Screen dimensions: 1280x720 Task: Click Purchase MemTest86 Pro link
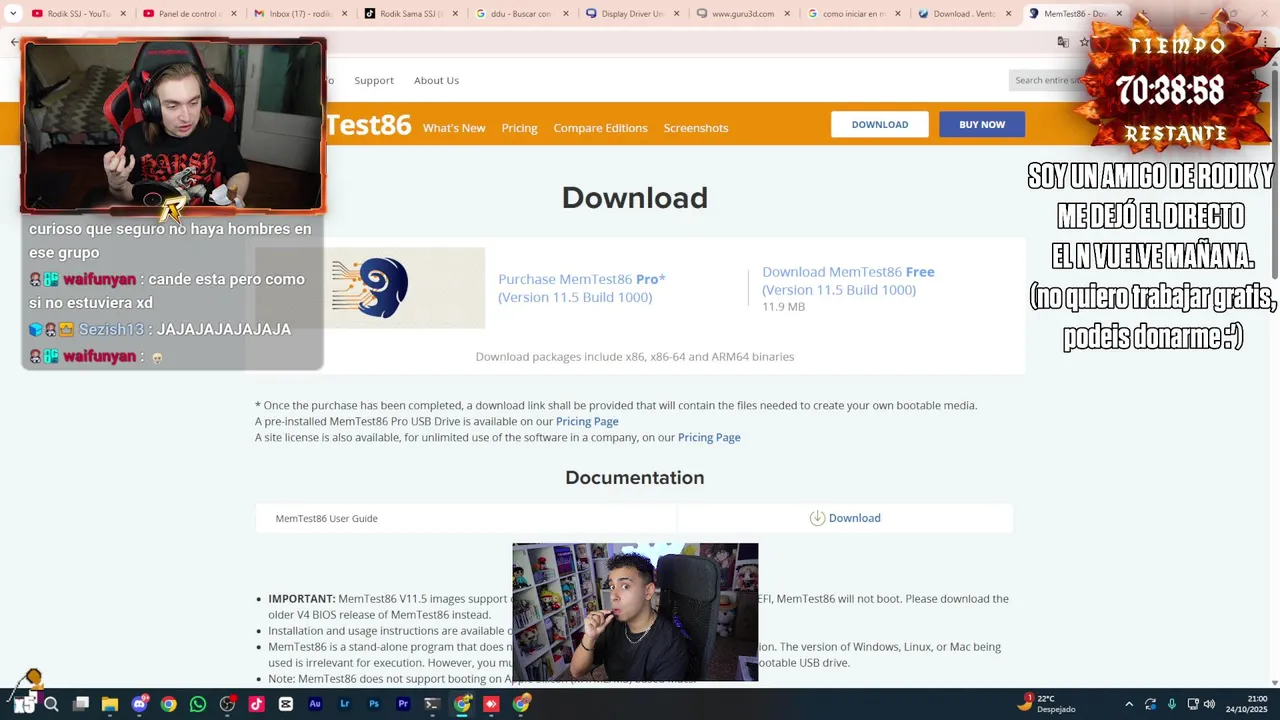pos(582,288)
